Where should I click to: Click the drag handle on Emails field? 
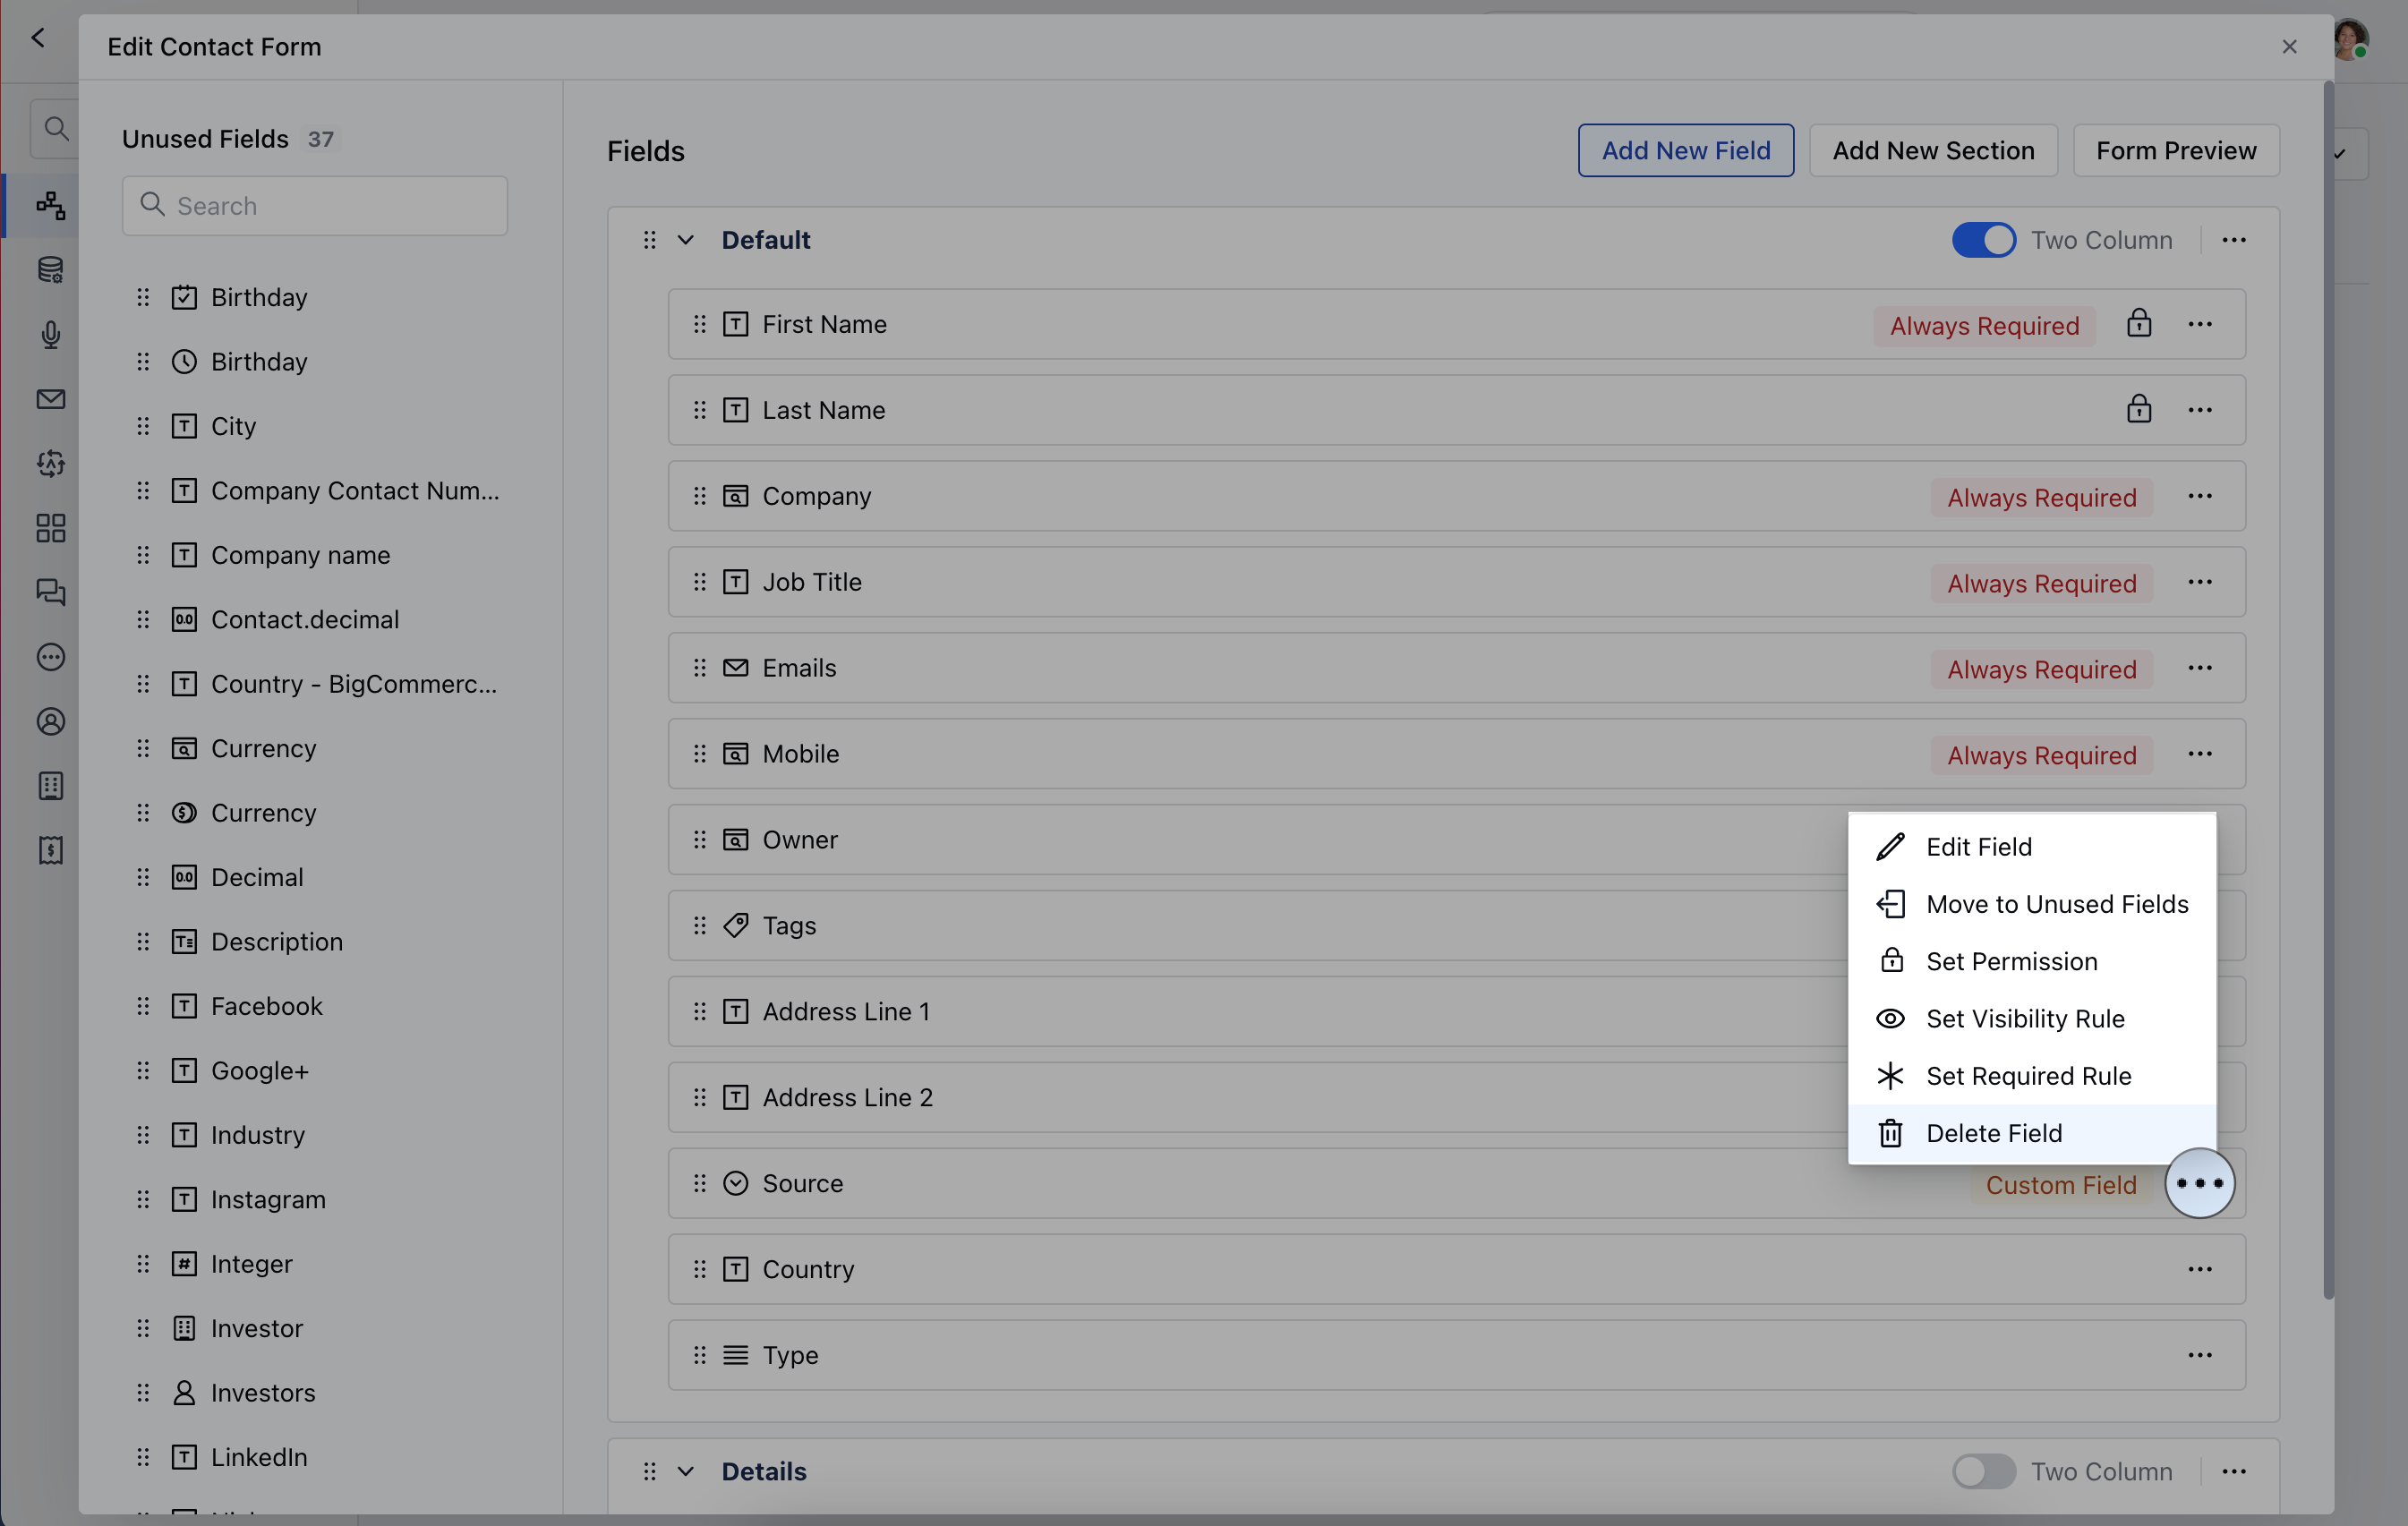[699, 668]
